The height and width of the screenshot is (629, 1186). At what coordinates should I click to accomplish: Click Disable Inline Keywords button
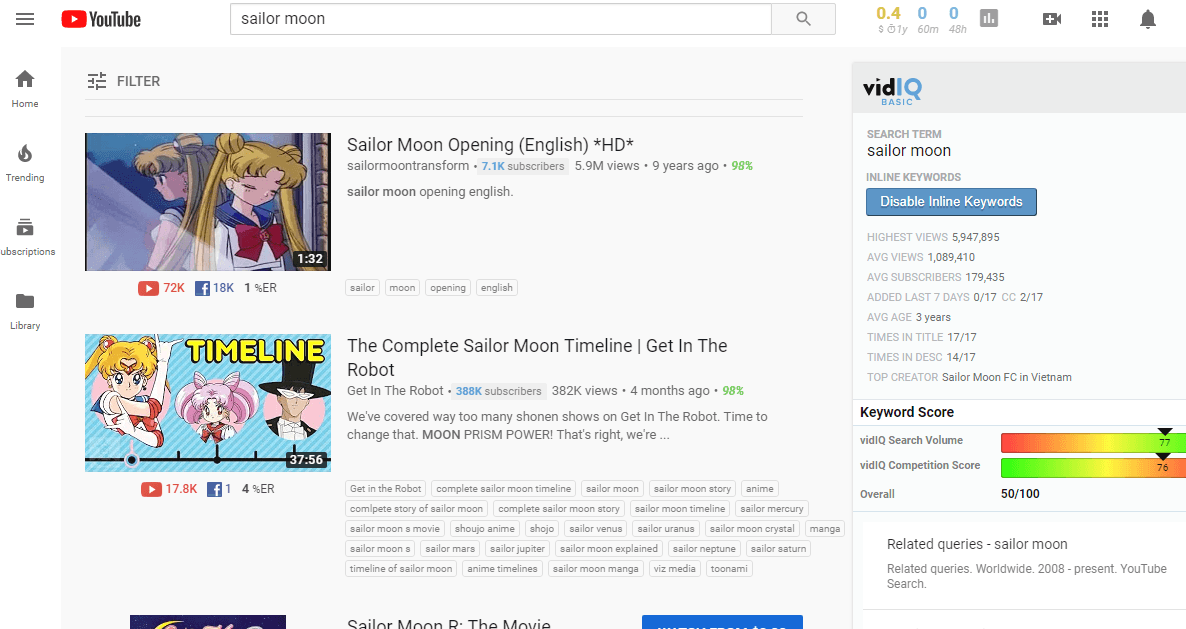pos(951,202)
